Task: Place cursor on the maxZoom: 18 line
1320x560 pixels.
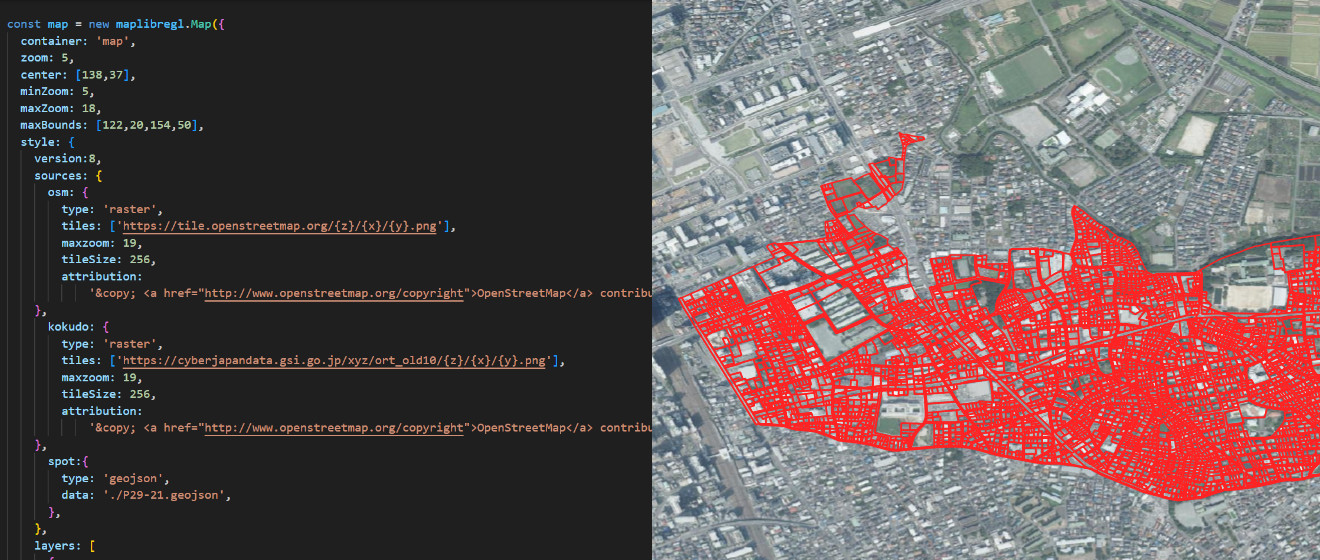Action: pyautogui.click(x=60, y=108)
